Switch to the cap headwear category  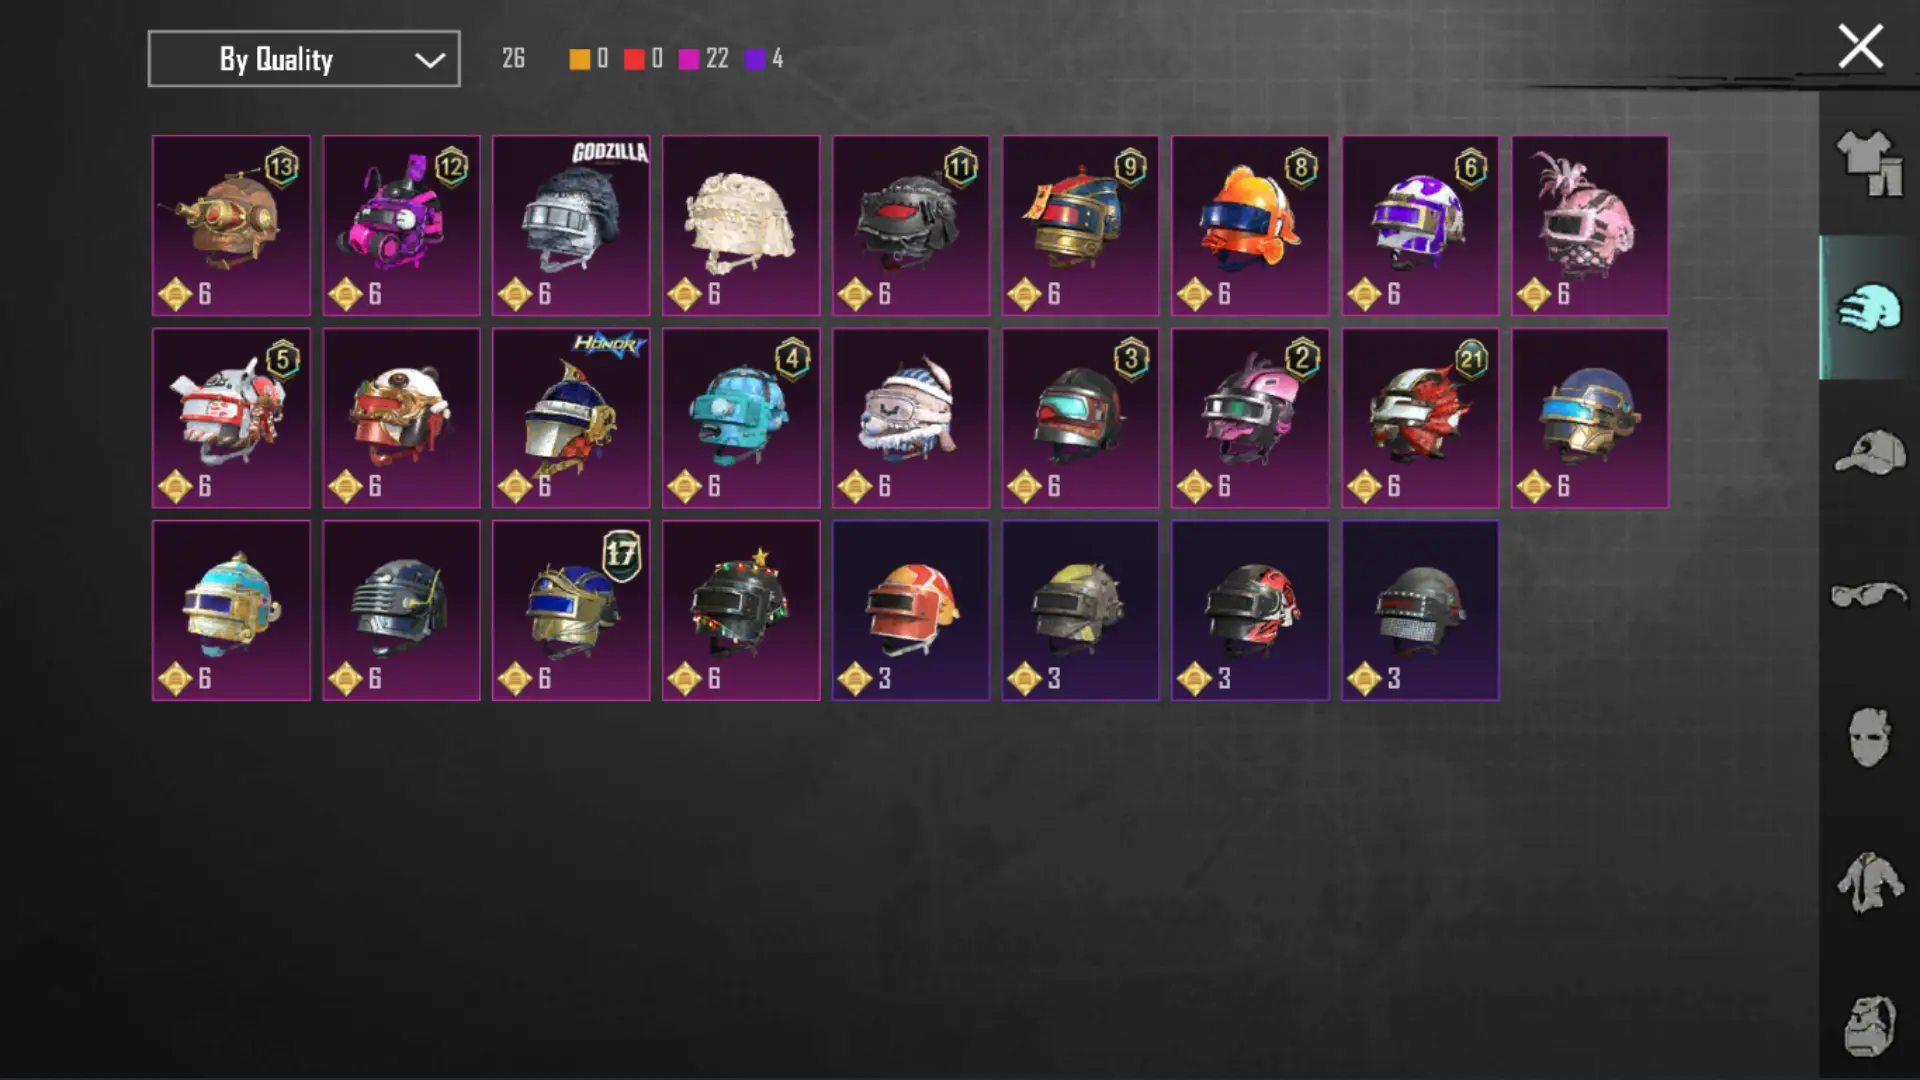(x=1869, y=451)
